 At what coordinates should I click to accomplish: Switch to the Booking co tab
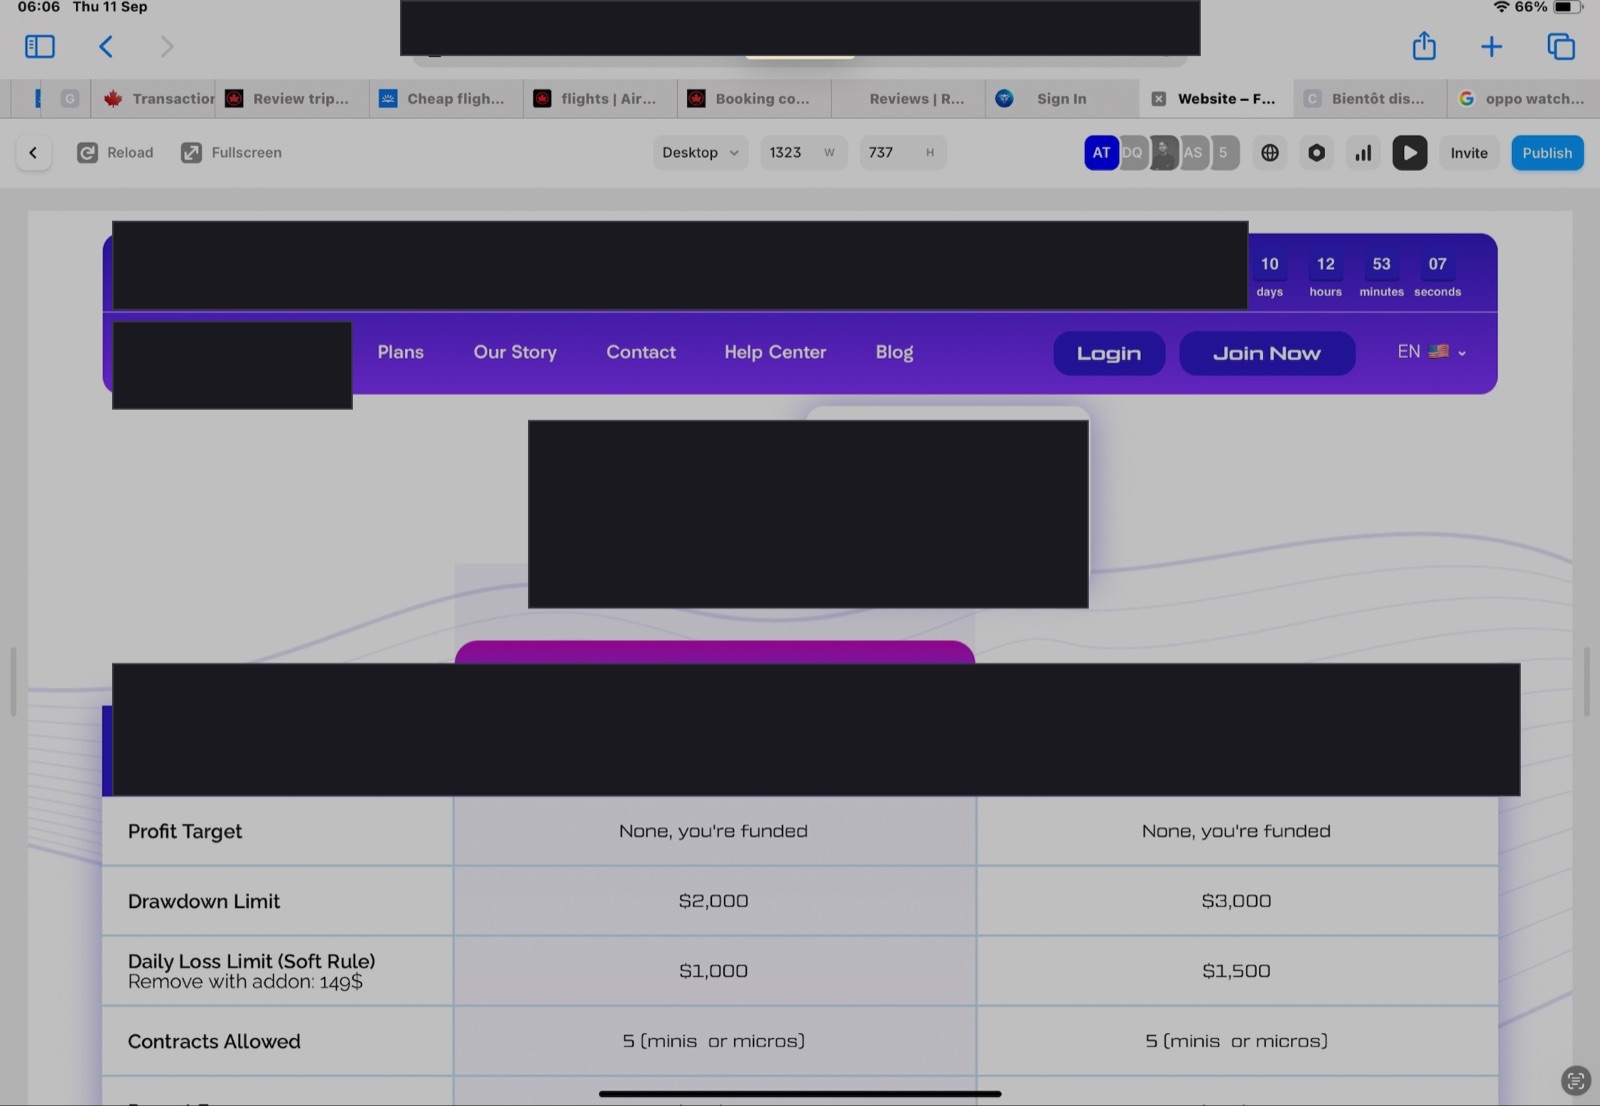tap(754, 99)
